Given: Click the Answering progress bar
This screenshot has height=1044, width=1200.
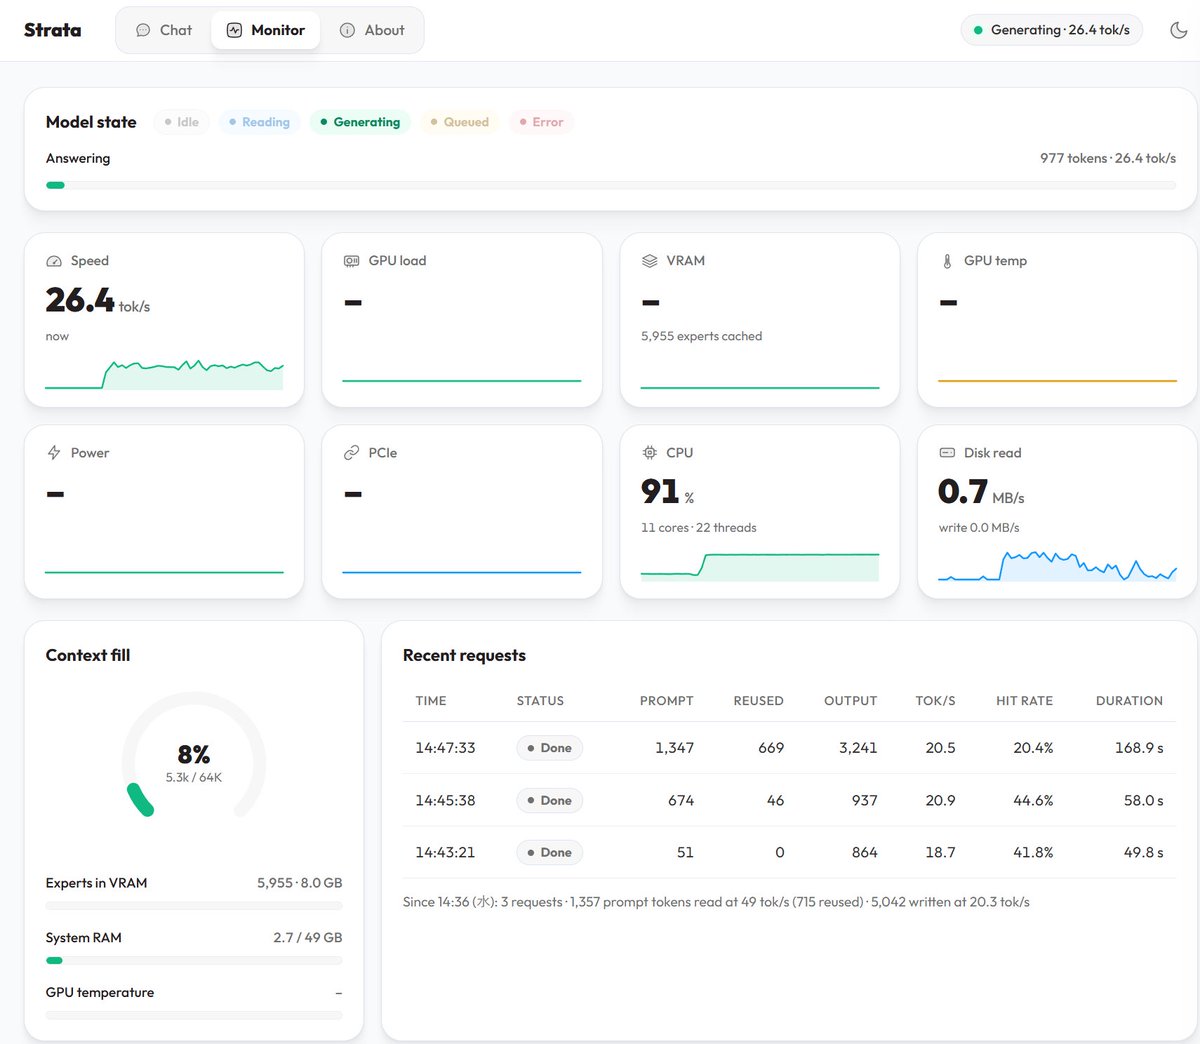Looking at the screenshot, I should [x=611, y=185].
